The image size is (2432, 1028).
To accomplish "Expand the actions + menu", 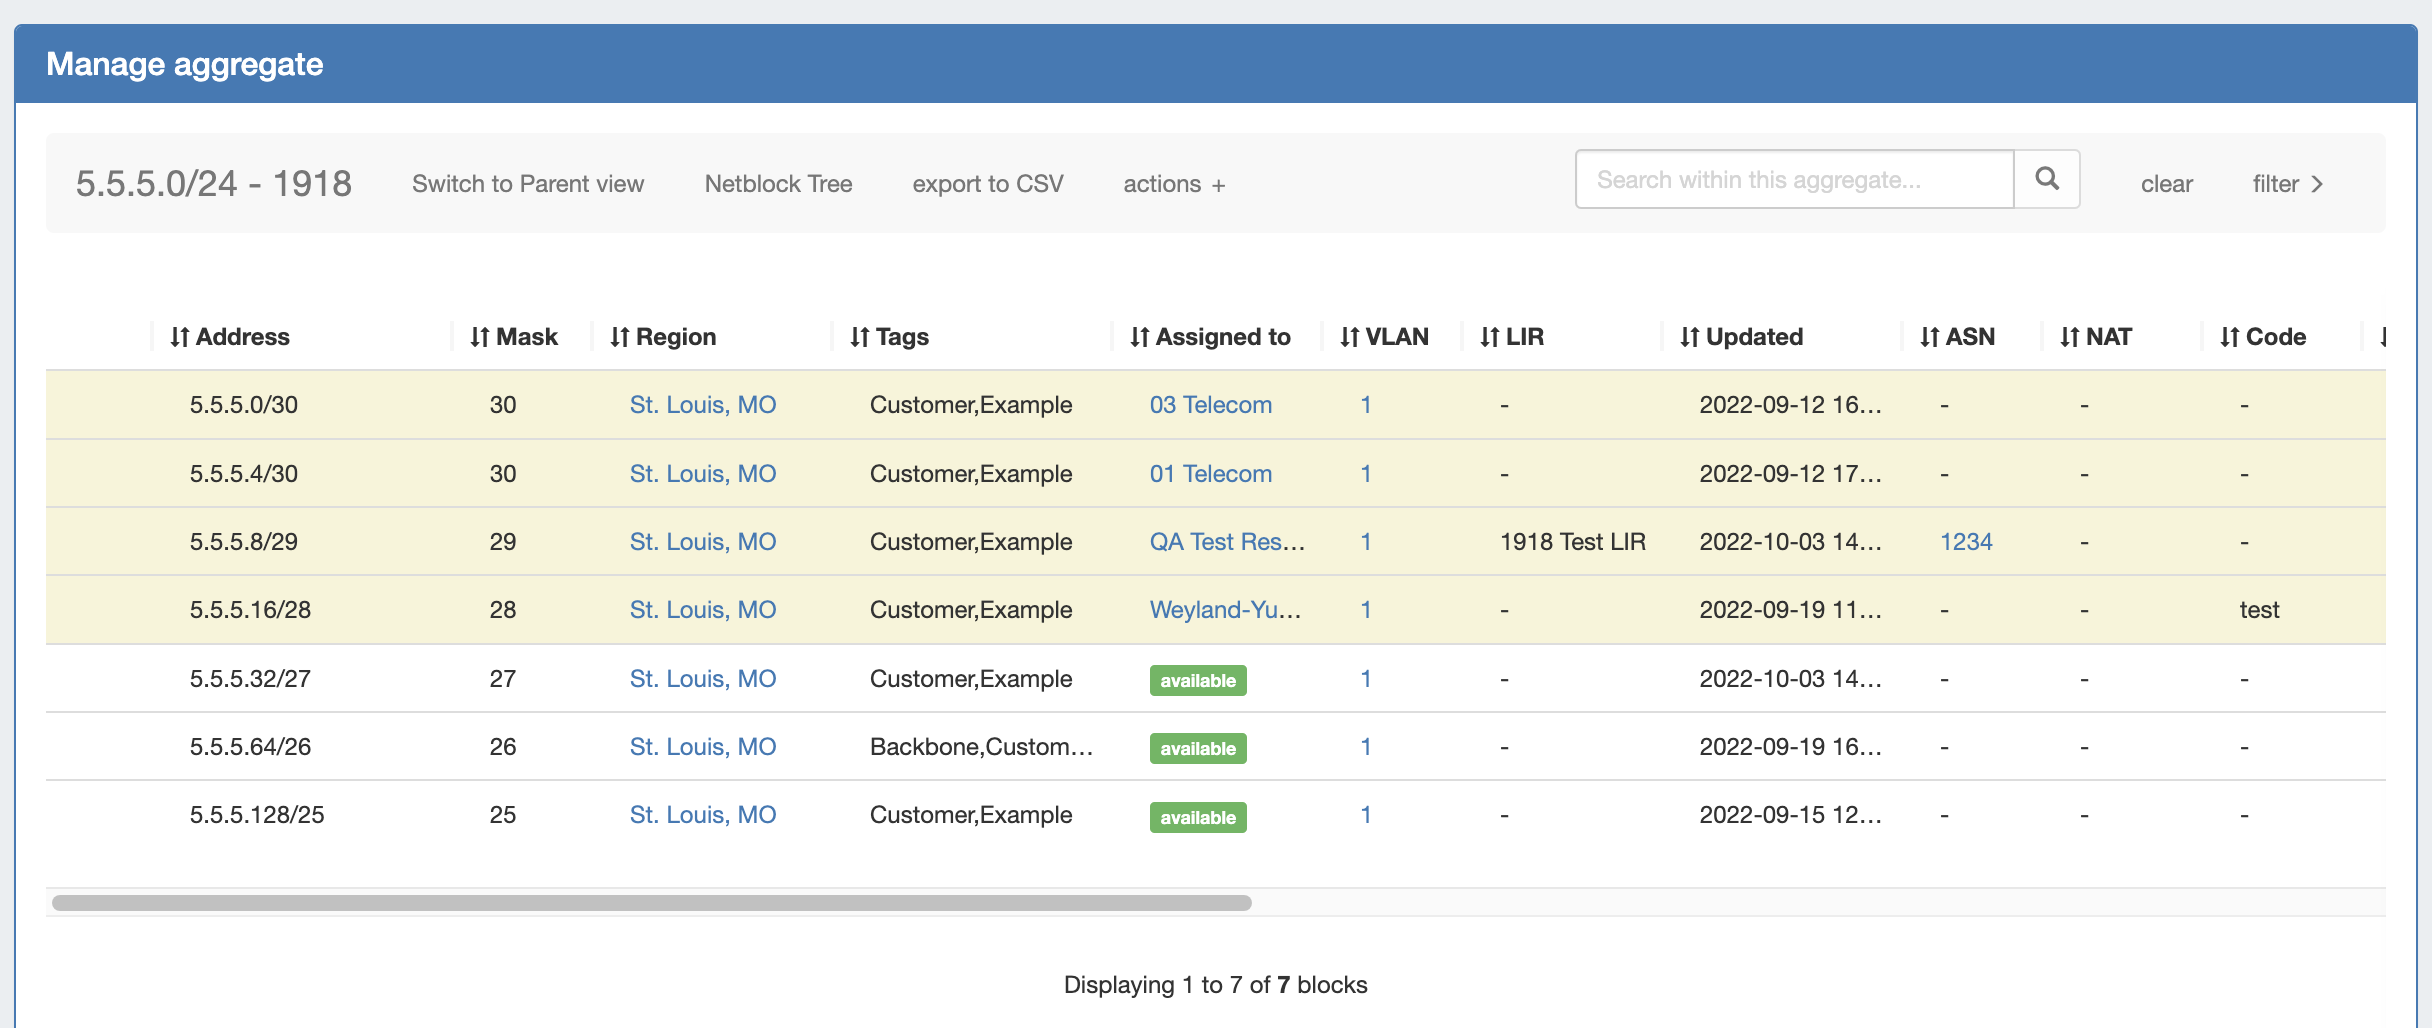I will pyautogui.click(x=1174, y=184).
